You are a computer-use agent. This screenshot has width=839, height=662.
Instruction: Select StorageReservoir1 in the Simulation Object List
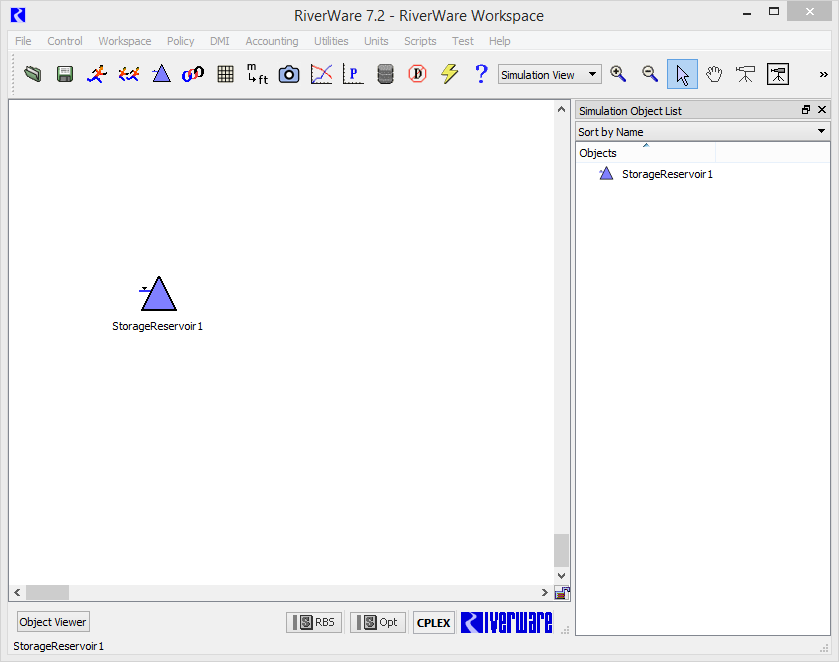(667, 174)
